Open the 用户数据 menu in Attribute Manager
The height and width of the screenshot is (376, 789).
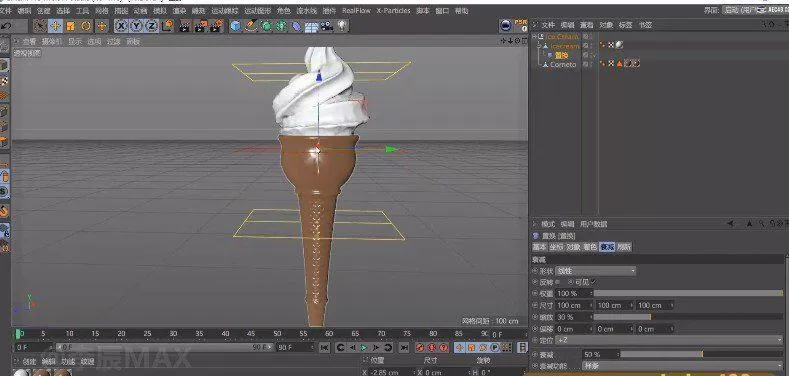[594, 224]
